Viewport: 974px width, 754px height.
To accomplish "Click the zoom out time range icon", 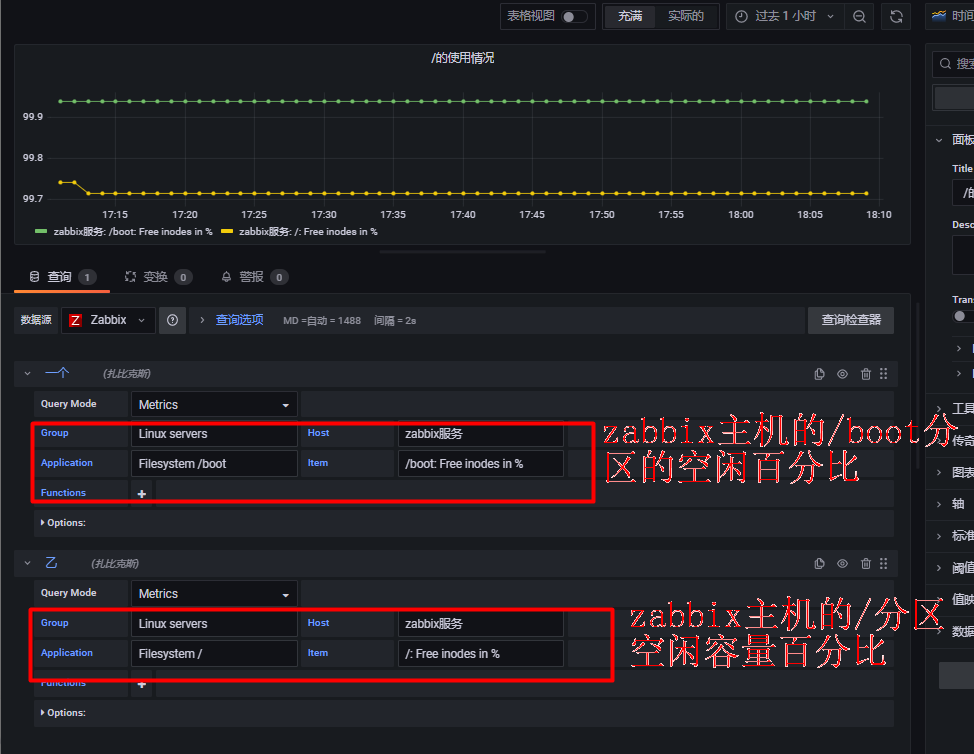I will [859, 17].
